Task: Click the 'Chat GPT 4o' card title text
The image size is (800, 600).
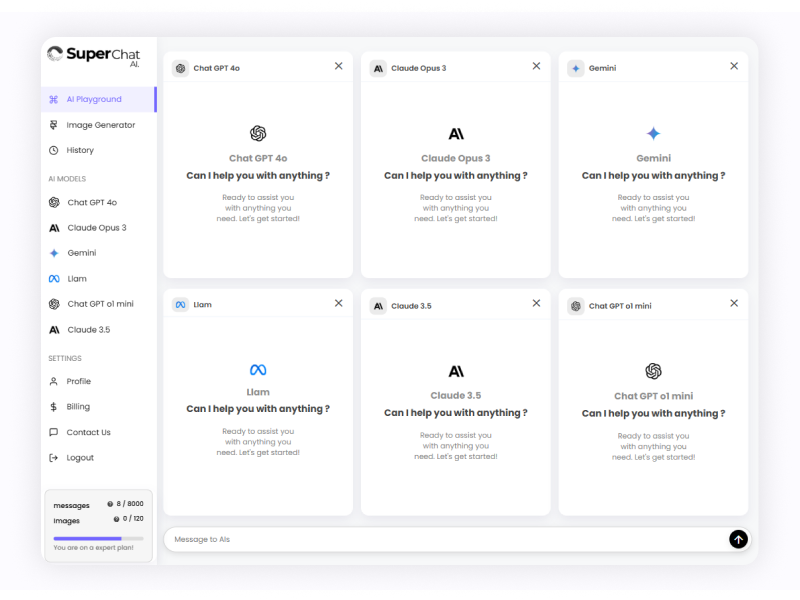Action: (258, 158)
